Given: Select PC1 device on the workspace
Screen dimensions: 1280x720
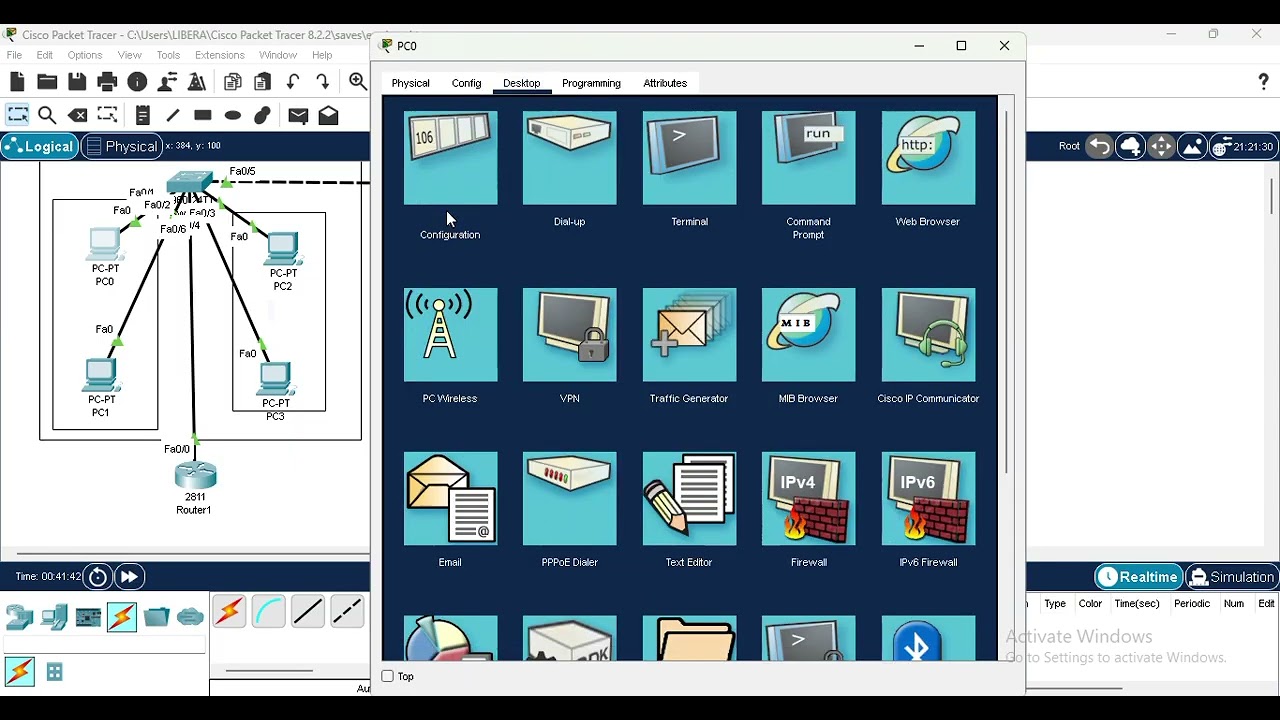Looking at the screenshot, I should click(100, 374).
